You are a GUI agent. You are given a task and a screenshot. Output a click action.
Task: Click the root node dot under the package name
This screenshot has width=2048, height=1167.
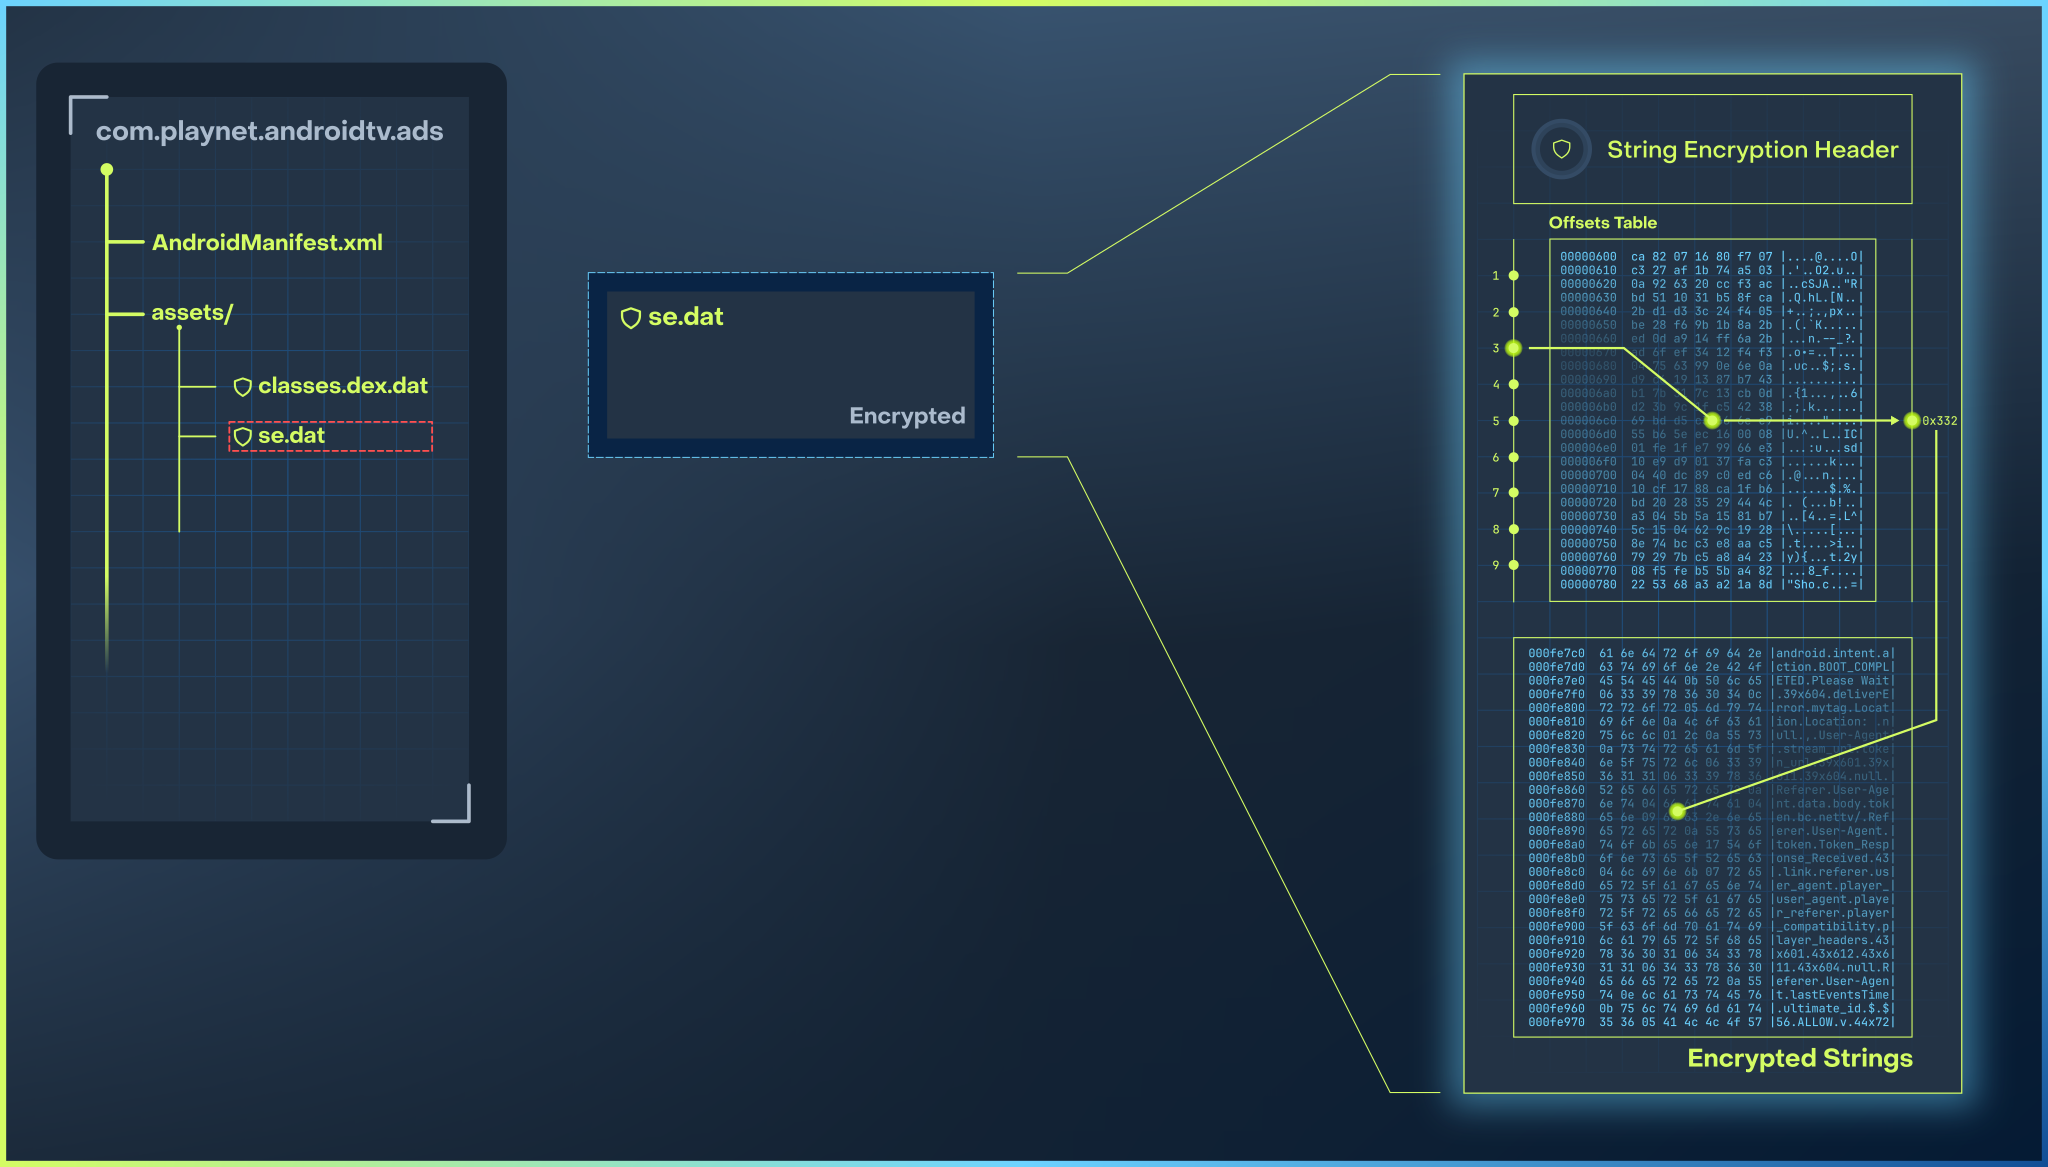[107, 170]
